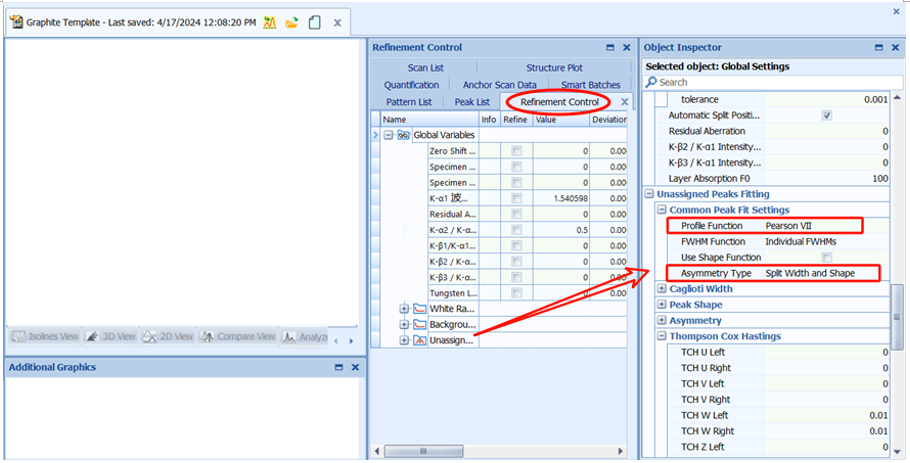Collapse the Global Variables tree node
Viewport: 910px width, 463px height.
[x=389, y=135]
